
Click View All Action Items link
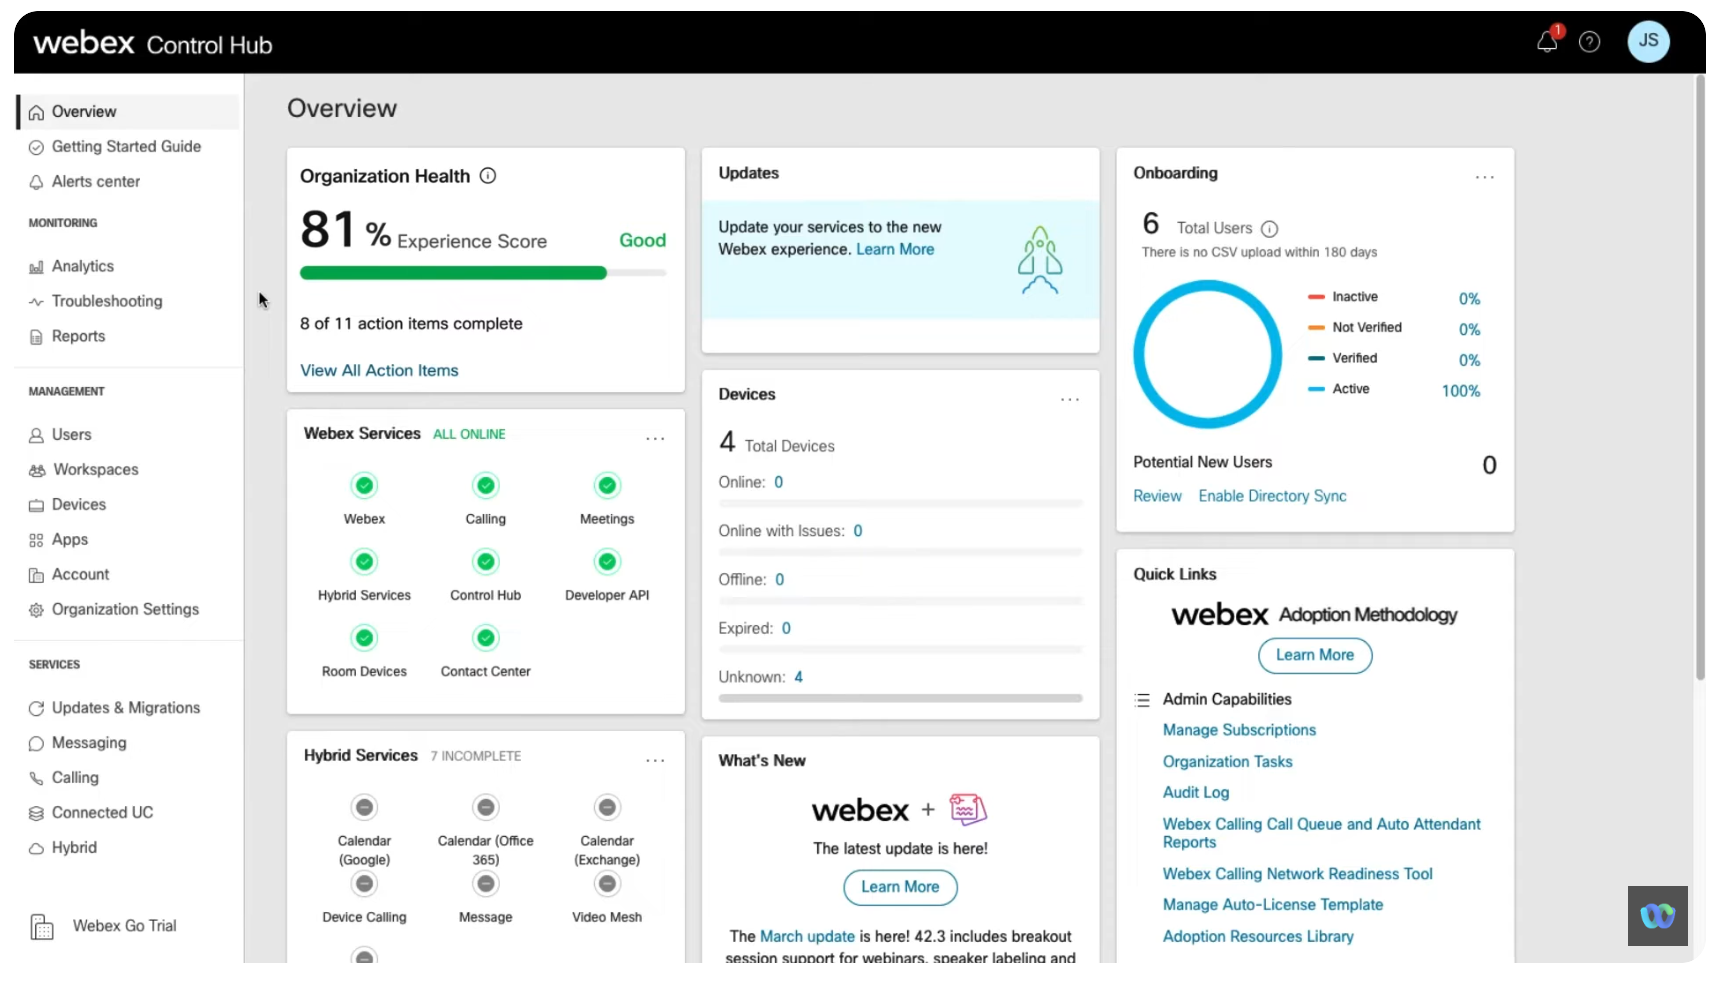pos(379,371)
